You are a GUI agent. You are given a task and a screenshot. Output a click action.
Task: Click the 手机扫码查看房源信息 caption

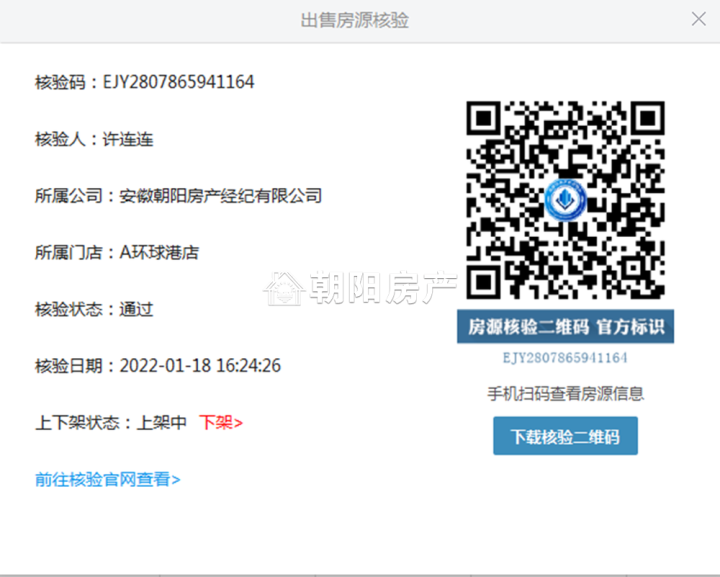point(565,393)
